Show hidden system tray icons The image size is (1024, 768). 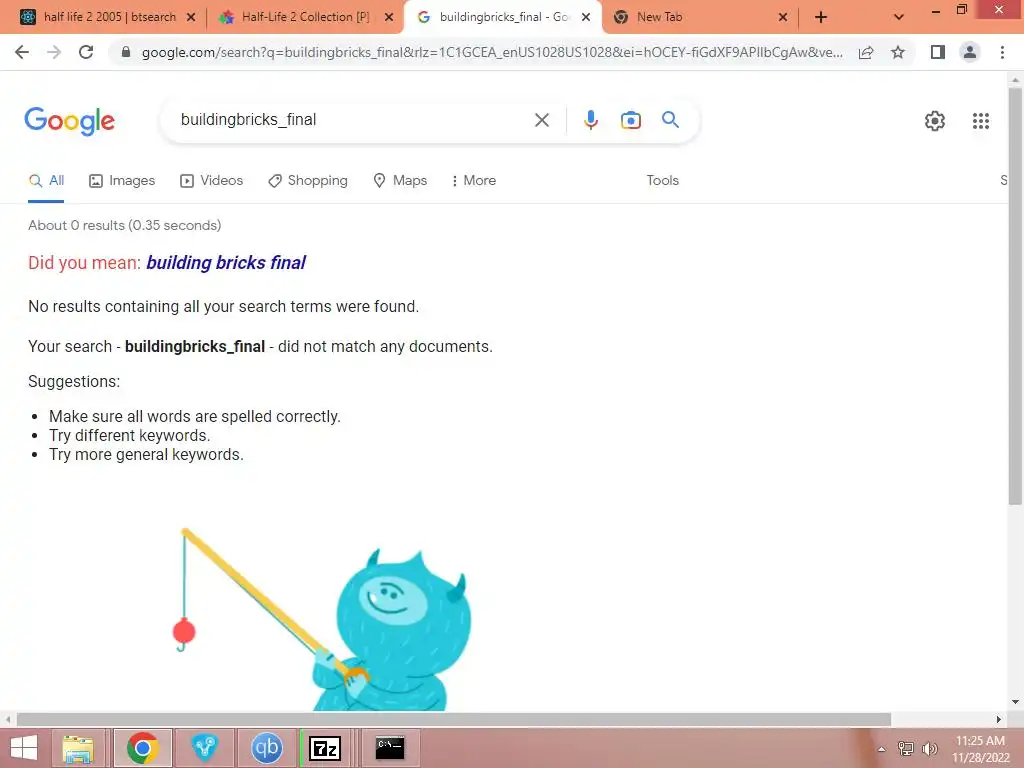882,749
